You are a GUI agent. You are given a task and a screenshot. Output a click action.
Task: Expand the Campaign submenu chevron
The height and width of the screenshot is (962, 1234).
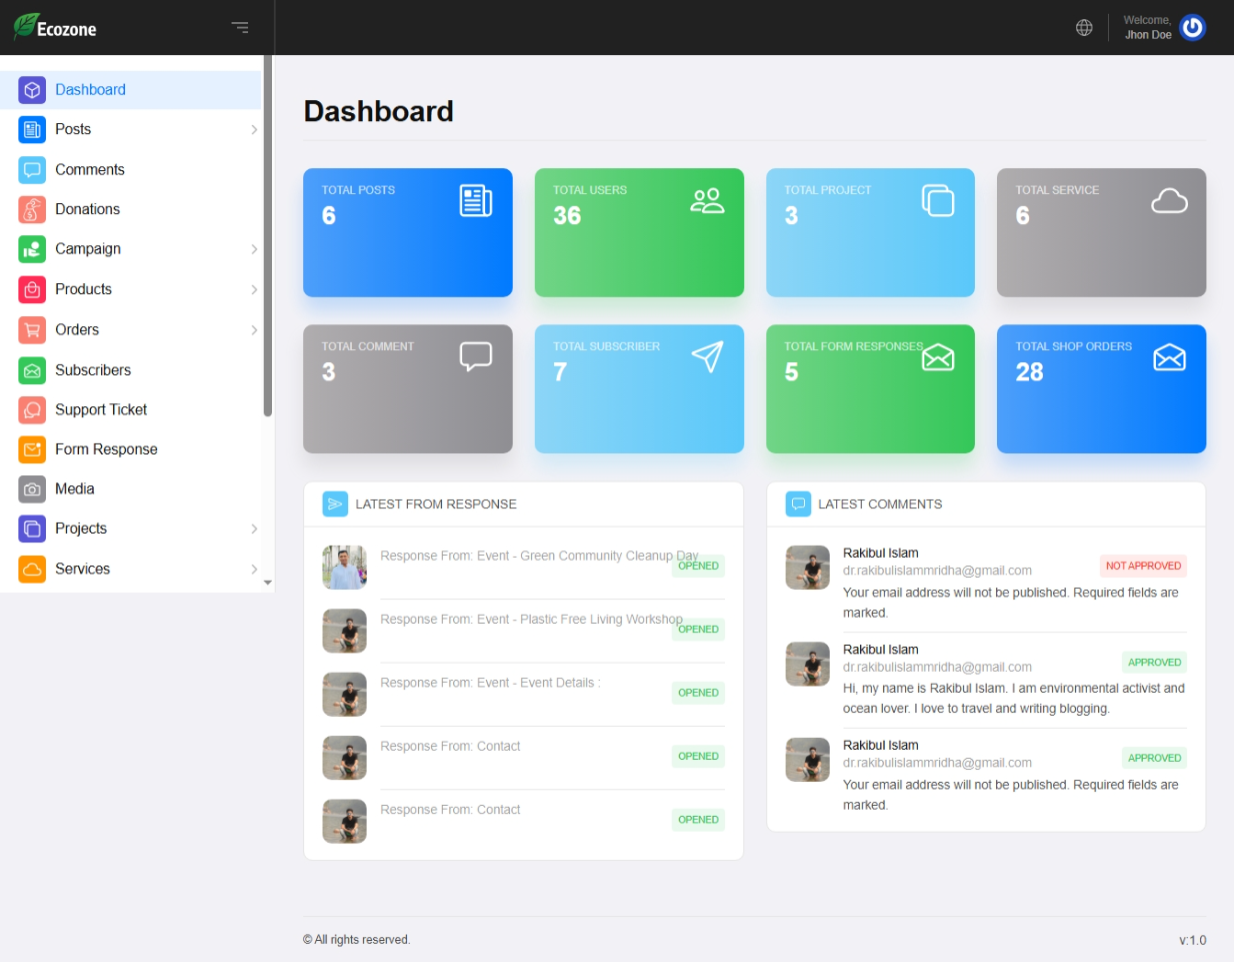(254, 249)
